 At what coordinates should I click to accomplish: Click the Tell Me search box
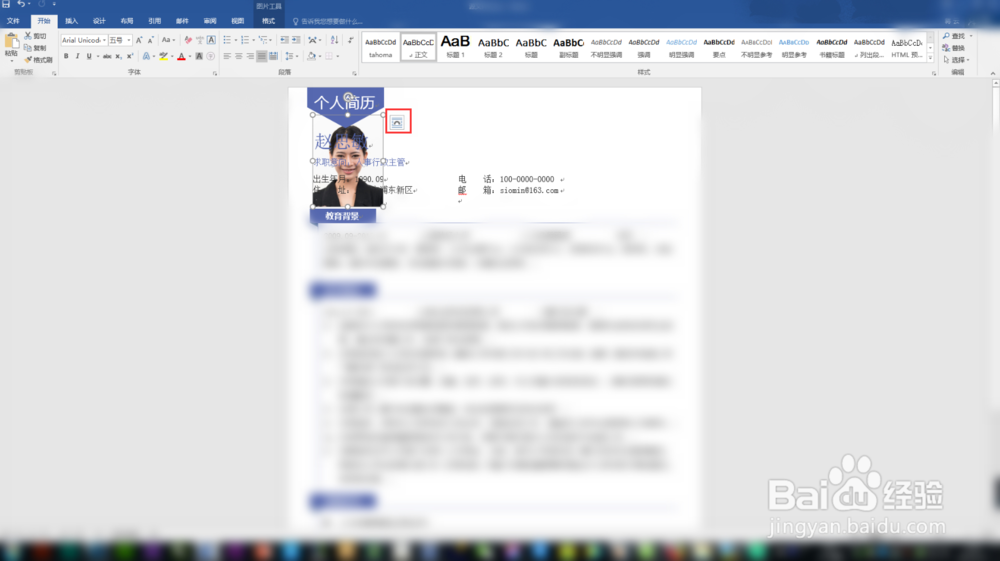point(328,21)
